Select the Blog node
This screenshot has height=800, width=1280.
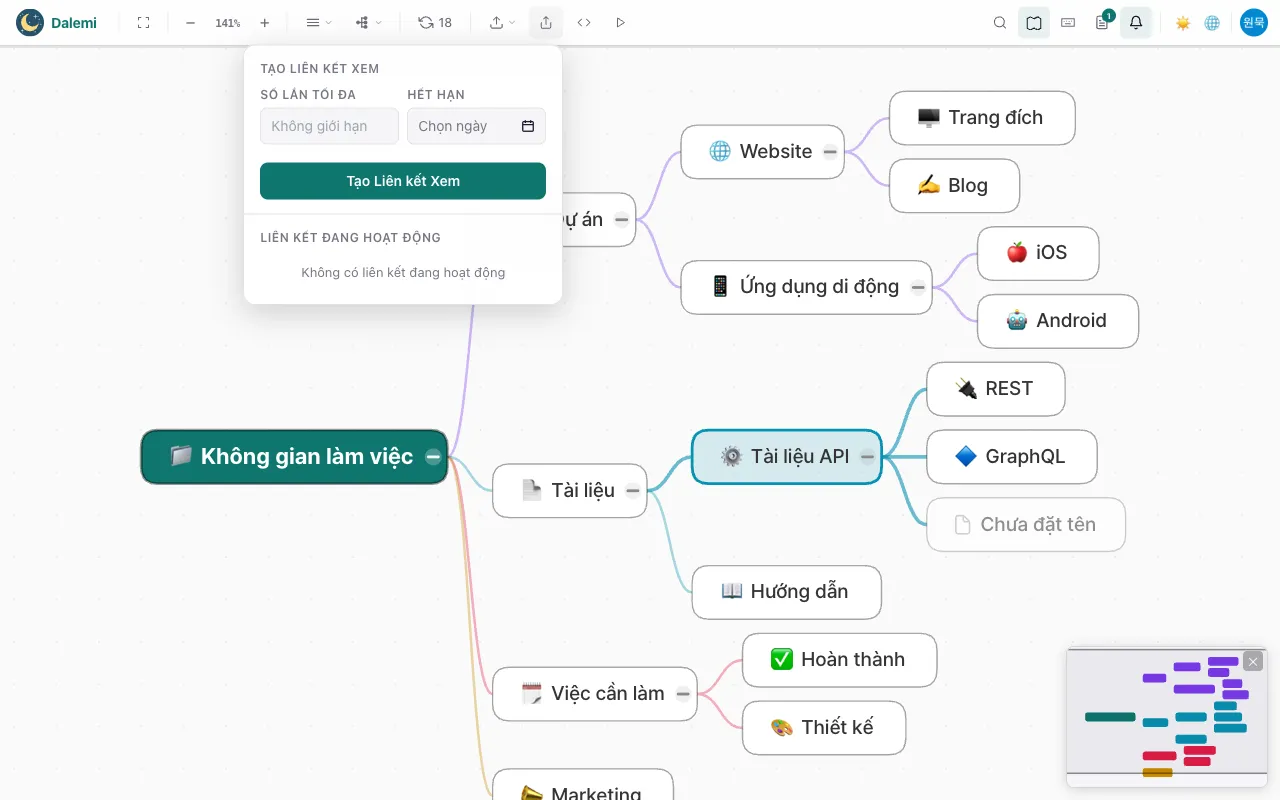tap(954, 186)
